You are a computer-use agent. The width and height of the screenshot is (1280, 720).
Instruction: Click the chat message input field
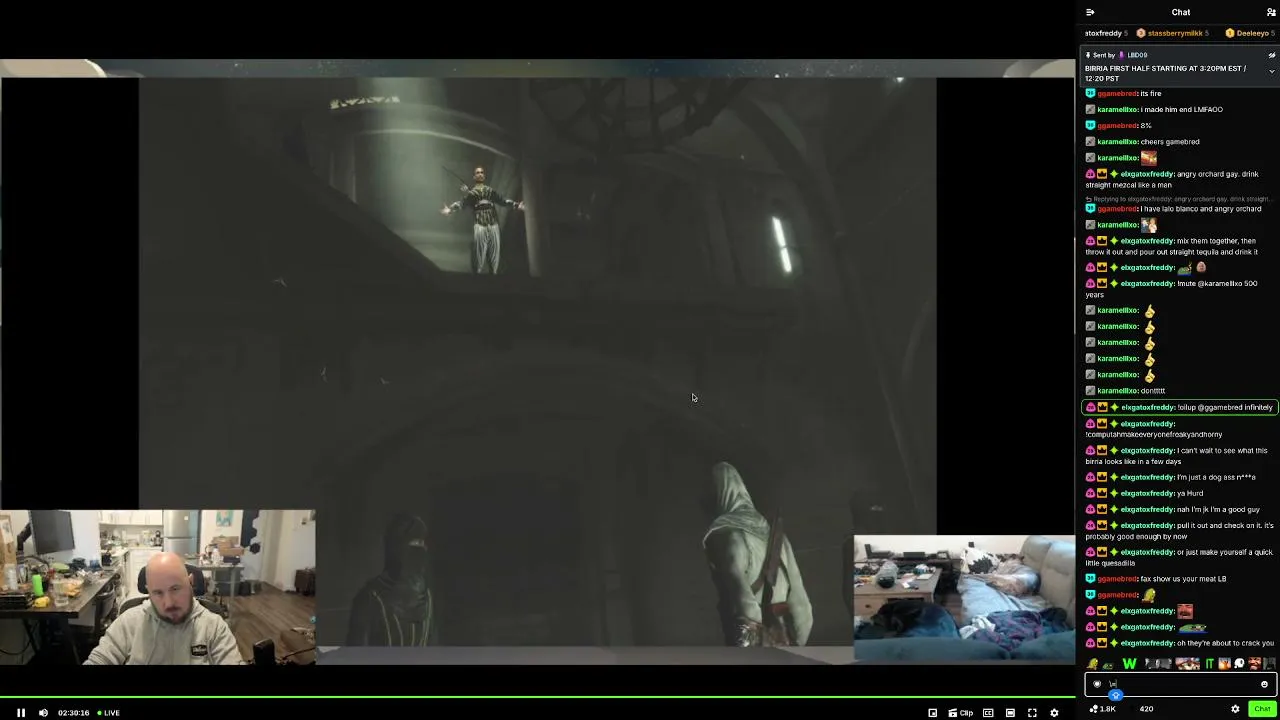click(x=1180, y=684)
